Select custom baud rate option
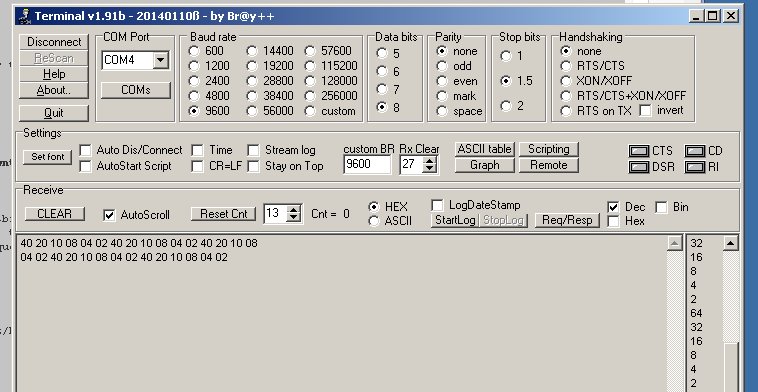758x392 pixels. 310,111
